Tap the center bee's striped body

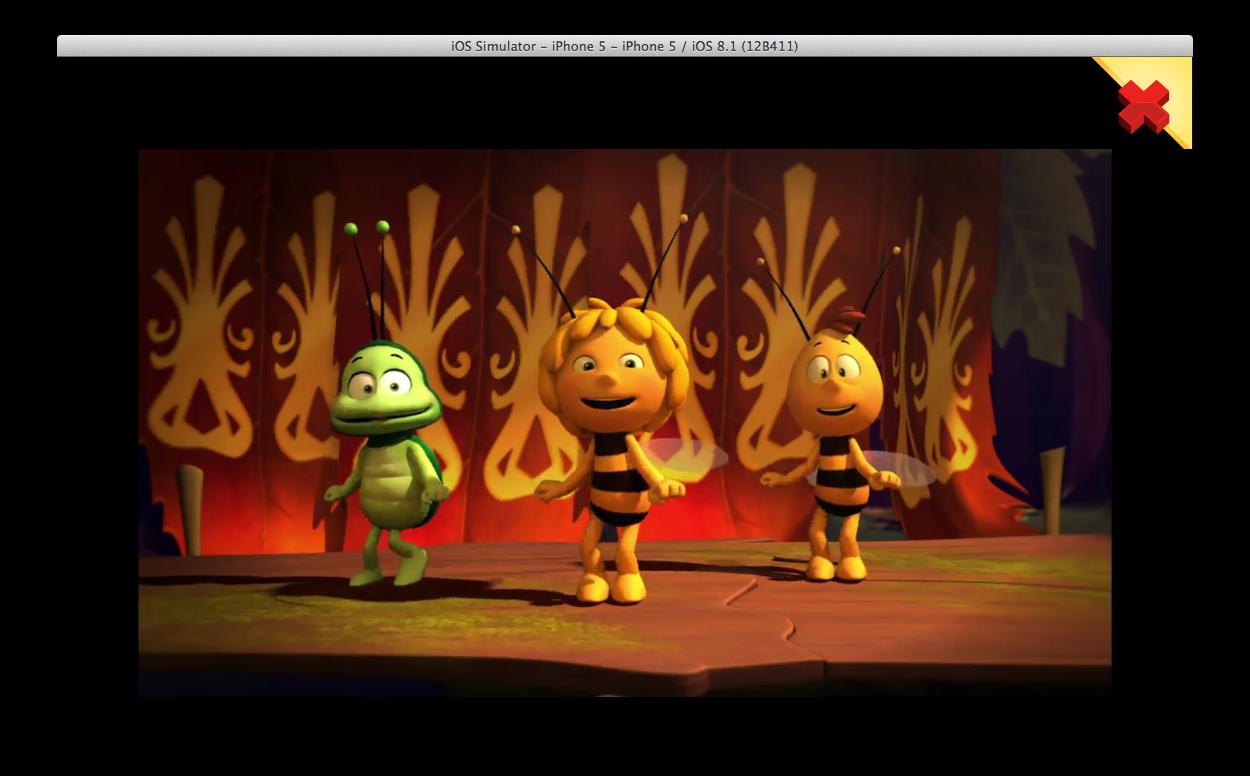[618, 478]
